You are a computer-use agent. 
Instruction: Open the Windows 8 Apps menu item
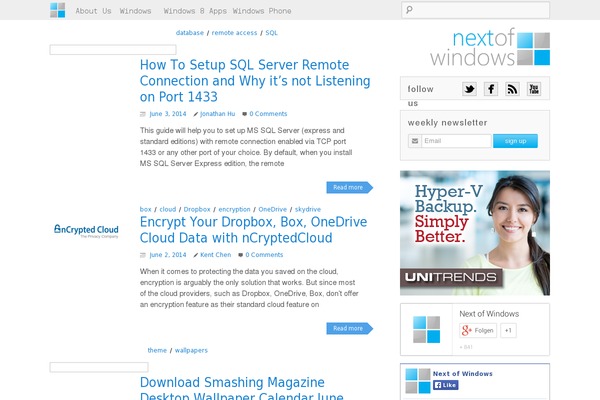195,11
